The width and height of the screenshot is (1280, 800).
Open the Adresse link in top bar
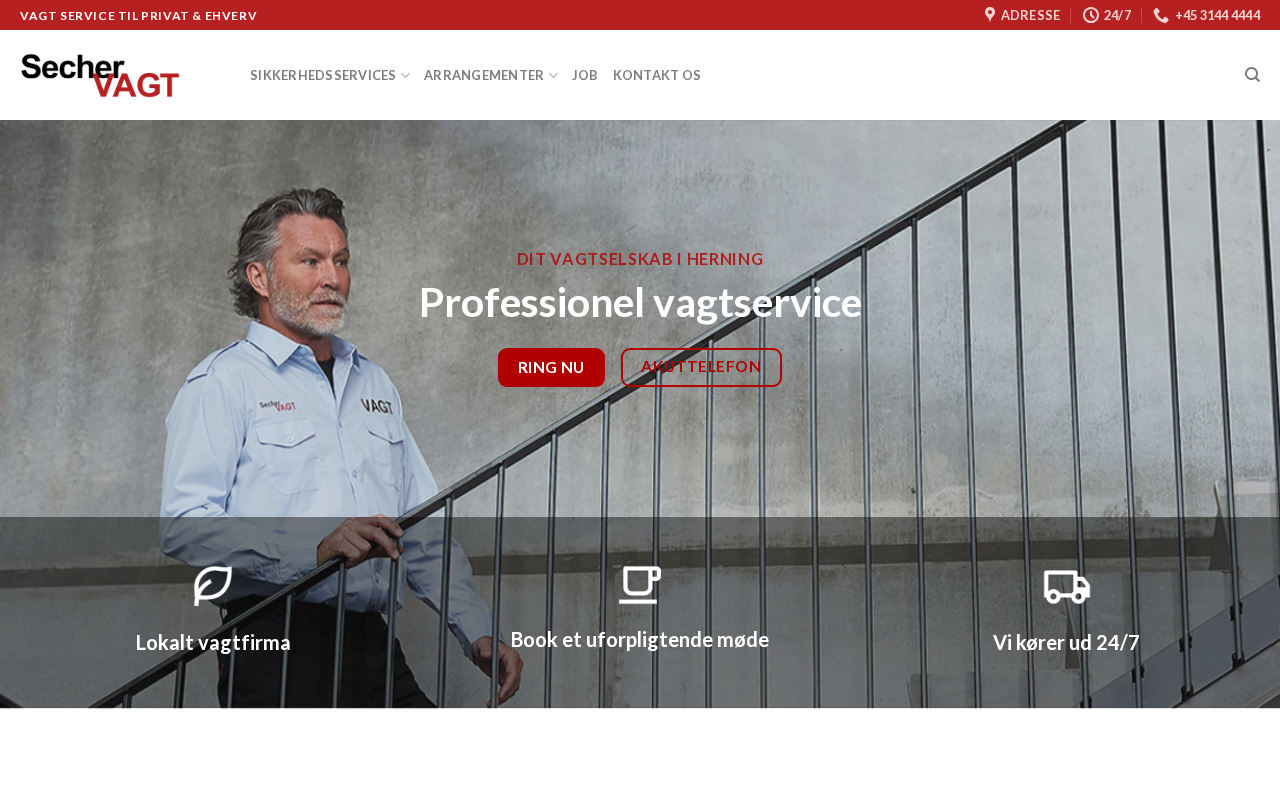pyautogui.click(x=1030, y=15)
